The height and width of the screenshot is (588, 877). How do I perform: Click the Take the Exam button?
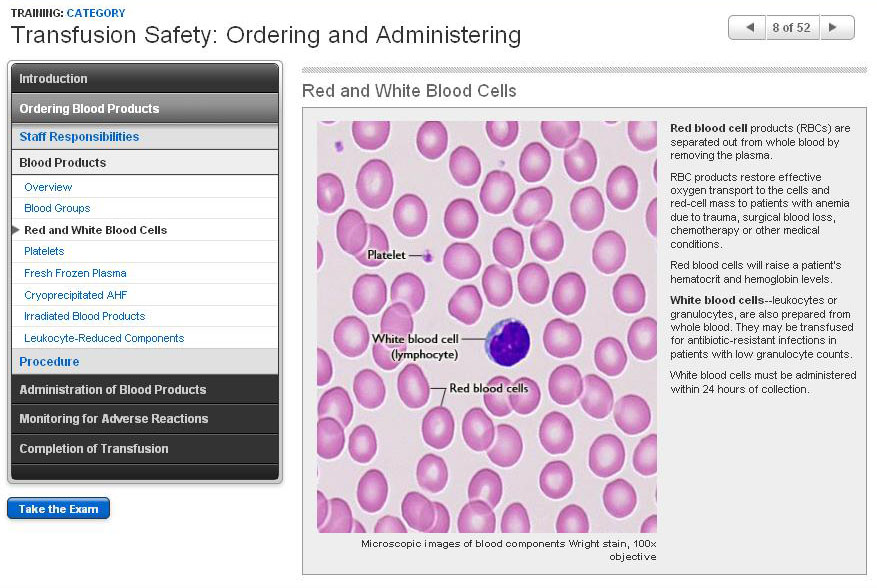coord(58,509)
